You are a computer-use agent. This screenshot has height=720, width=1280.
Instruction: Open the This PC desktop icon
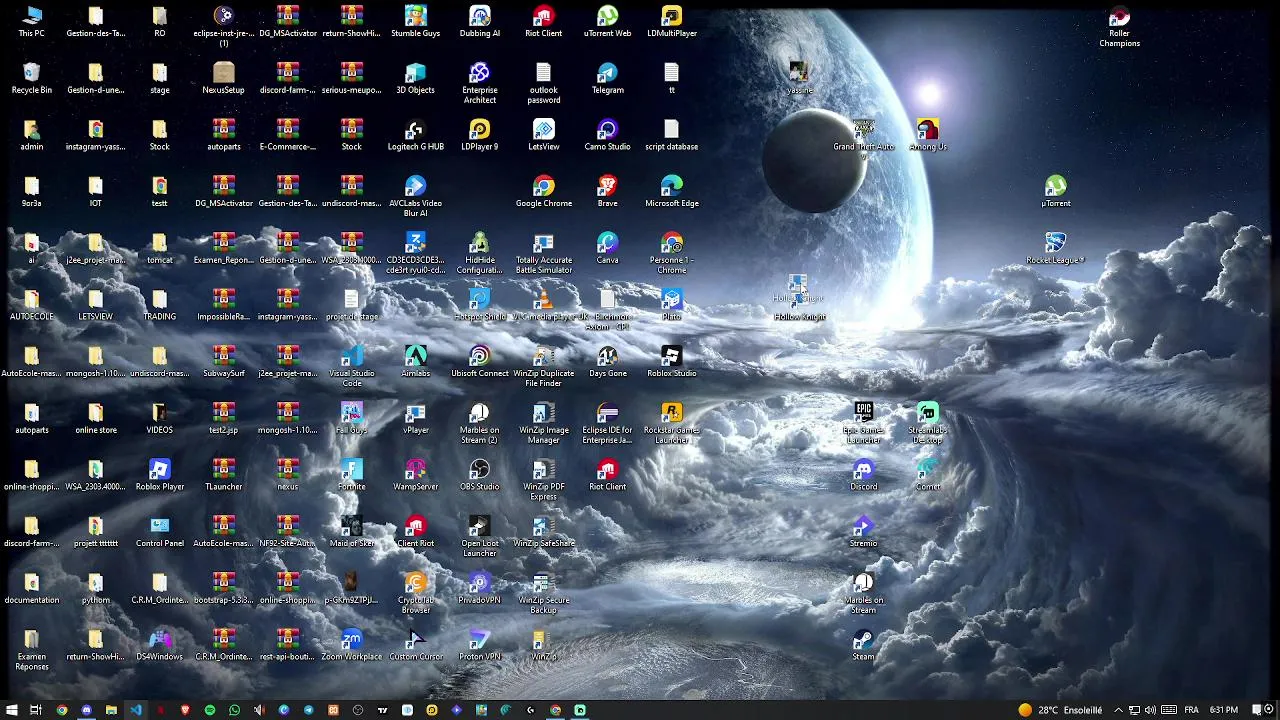pyautogui.click(x=31, y=22)
